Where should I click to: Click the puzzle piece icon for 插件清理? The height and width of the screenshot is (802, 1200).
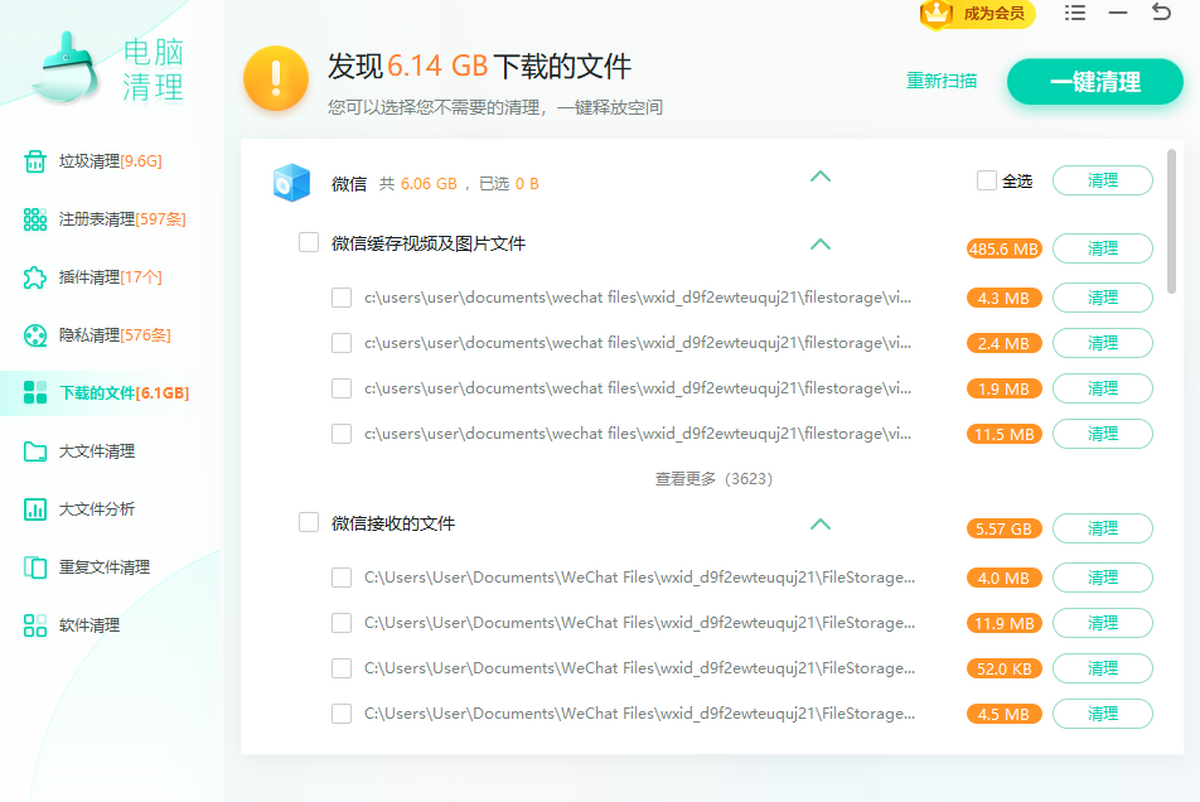click(x=35, y=277)
